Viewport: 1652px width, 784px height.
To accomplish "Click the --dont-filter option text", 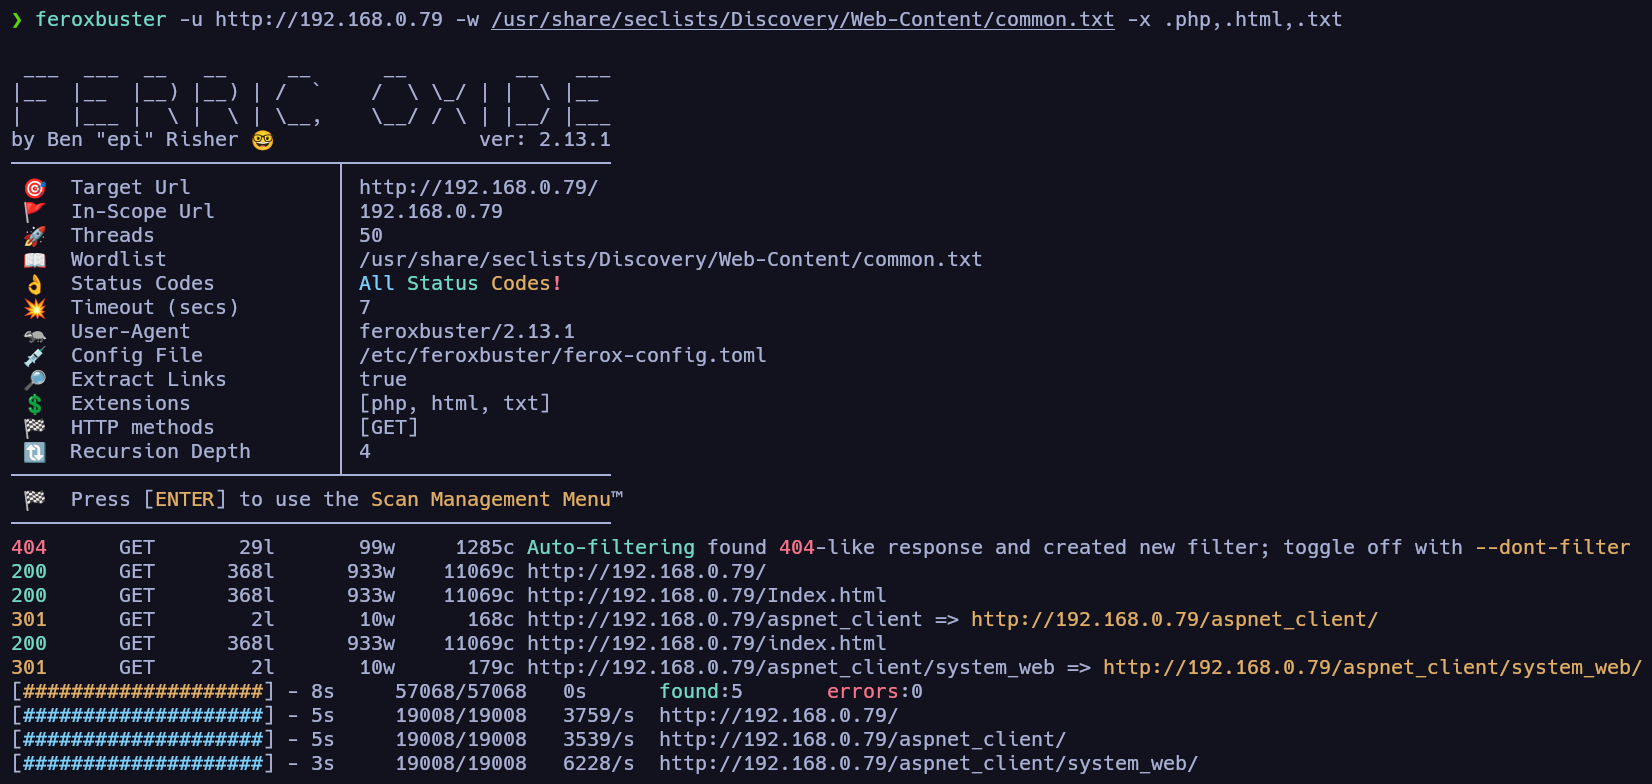I will click(1553, 548).
